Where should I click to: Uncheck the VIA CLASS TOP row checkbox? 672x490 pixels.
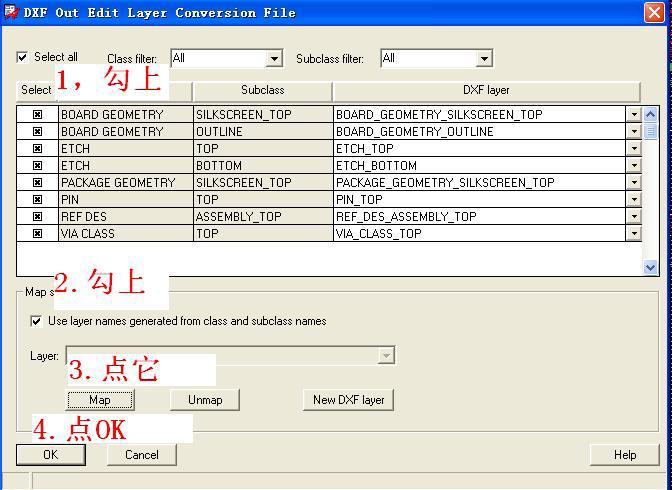point(37,234)
